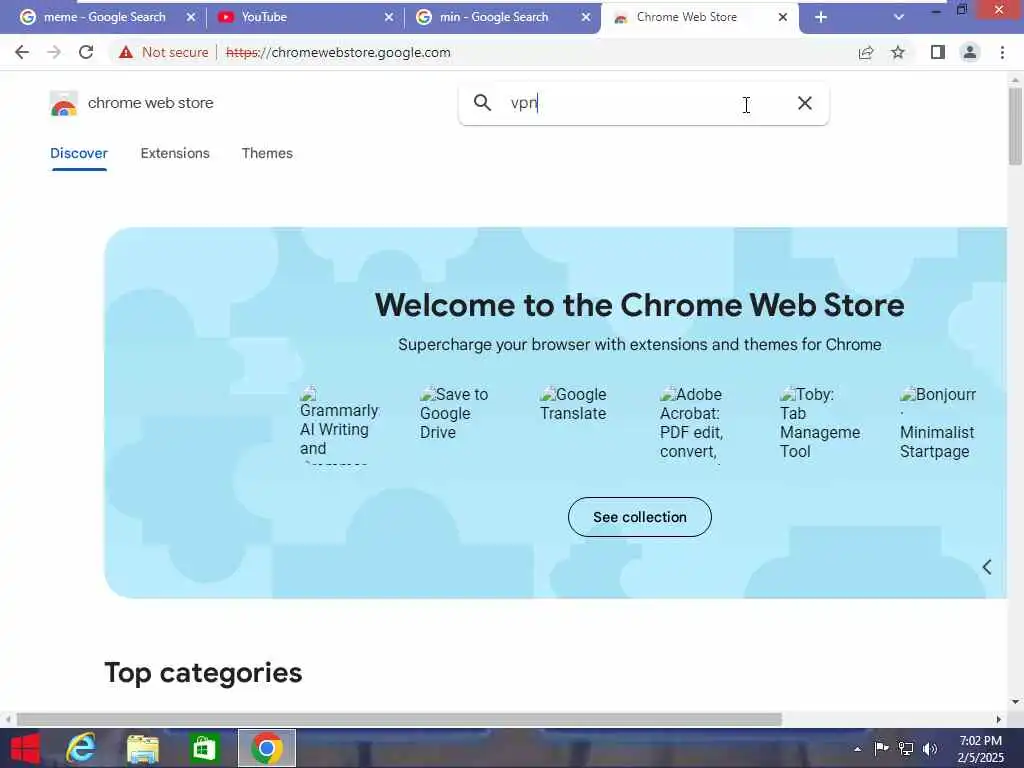The image size is (1024, 768).
Task: Click the banner previous arrow chevron
Action: pos(987,567)
